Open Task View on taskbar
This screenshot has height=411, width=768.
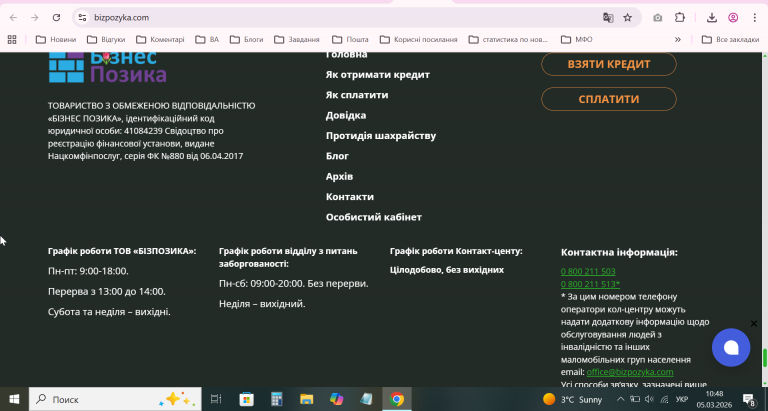click(216, 399)
